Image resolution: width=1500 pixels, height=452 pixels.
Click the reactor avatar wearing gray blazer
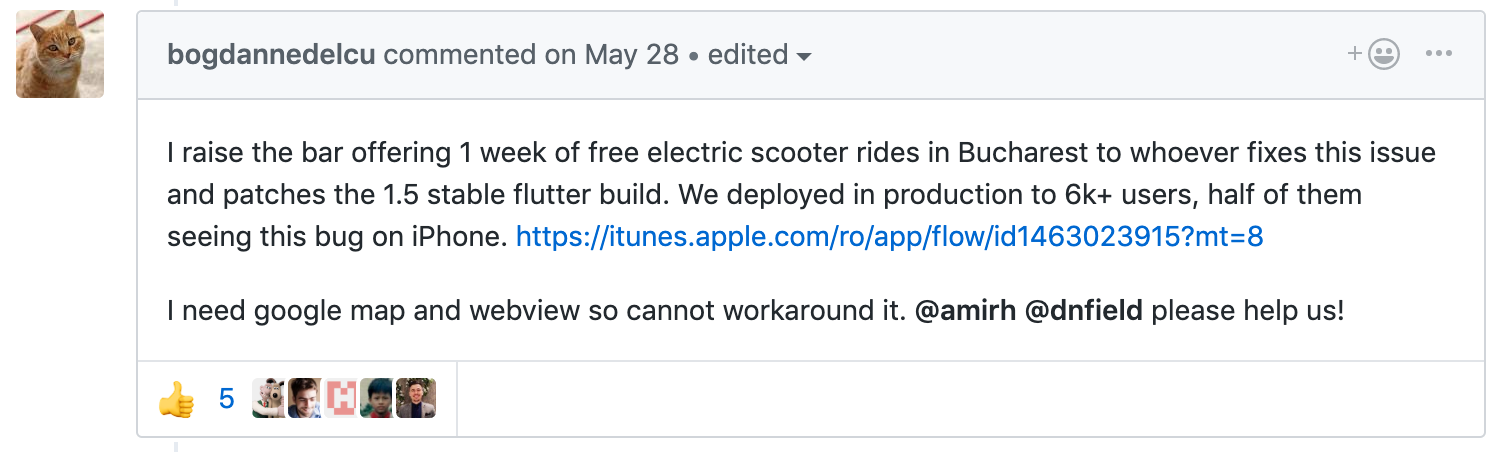tap(415, 398)
